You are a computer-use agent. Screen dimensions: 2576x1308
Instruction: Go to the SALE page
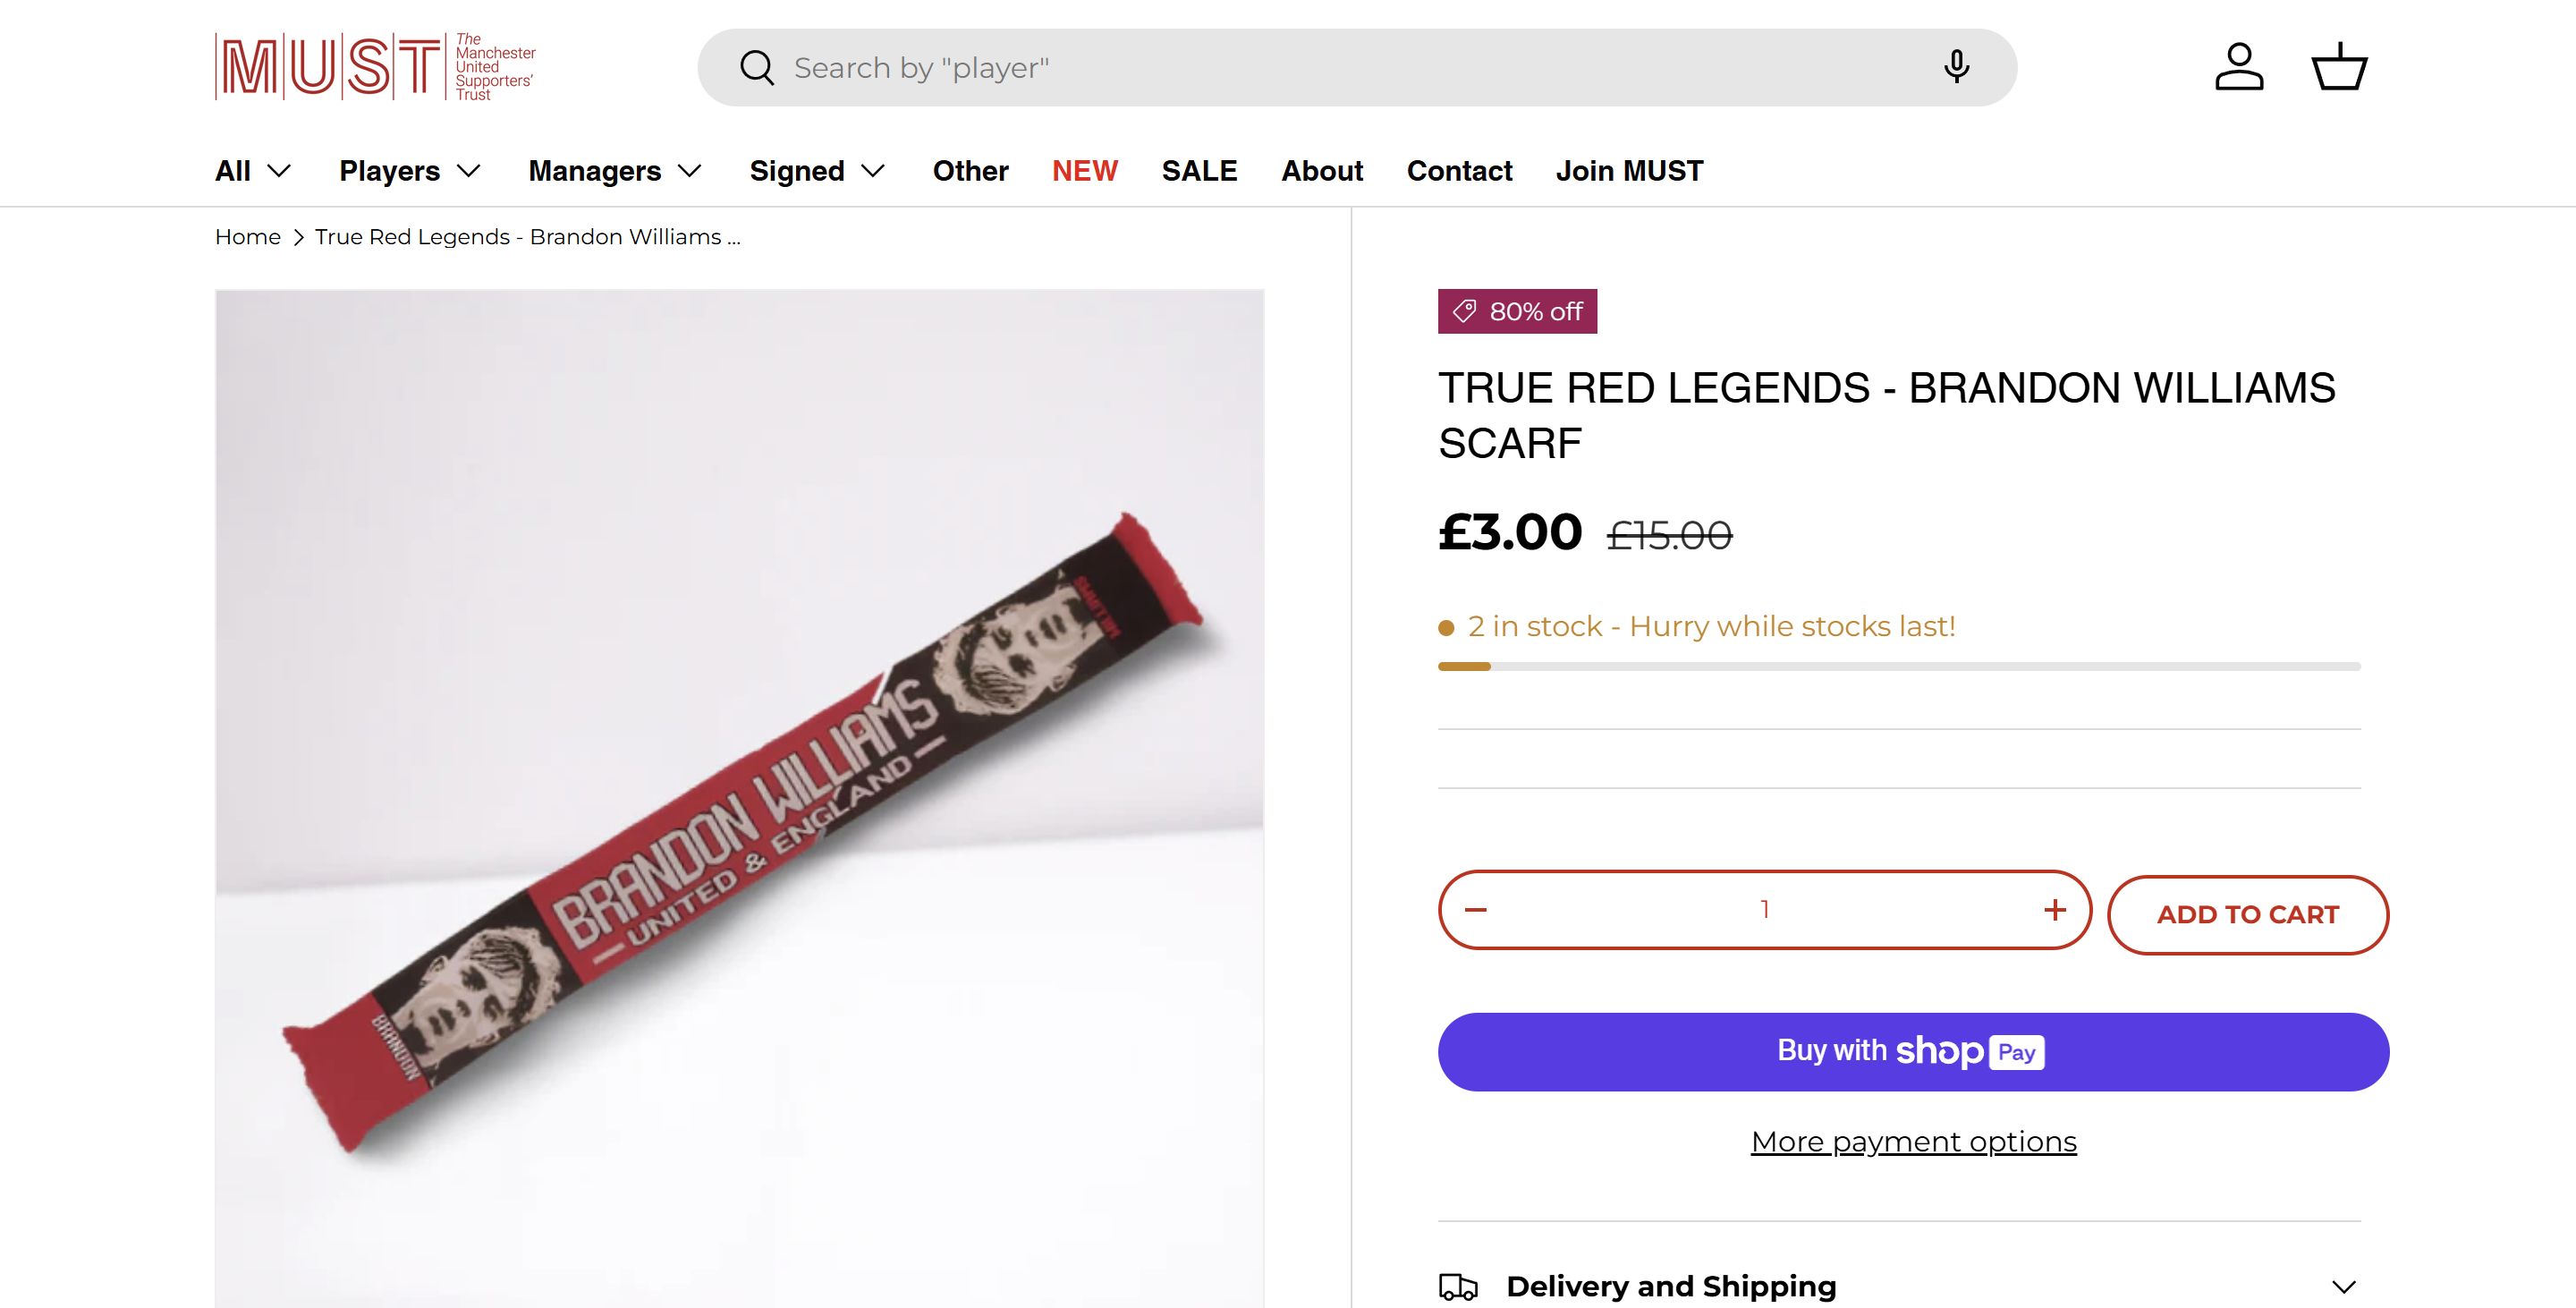(1199, 171)
